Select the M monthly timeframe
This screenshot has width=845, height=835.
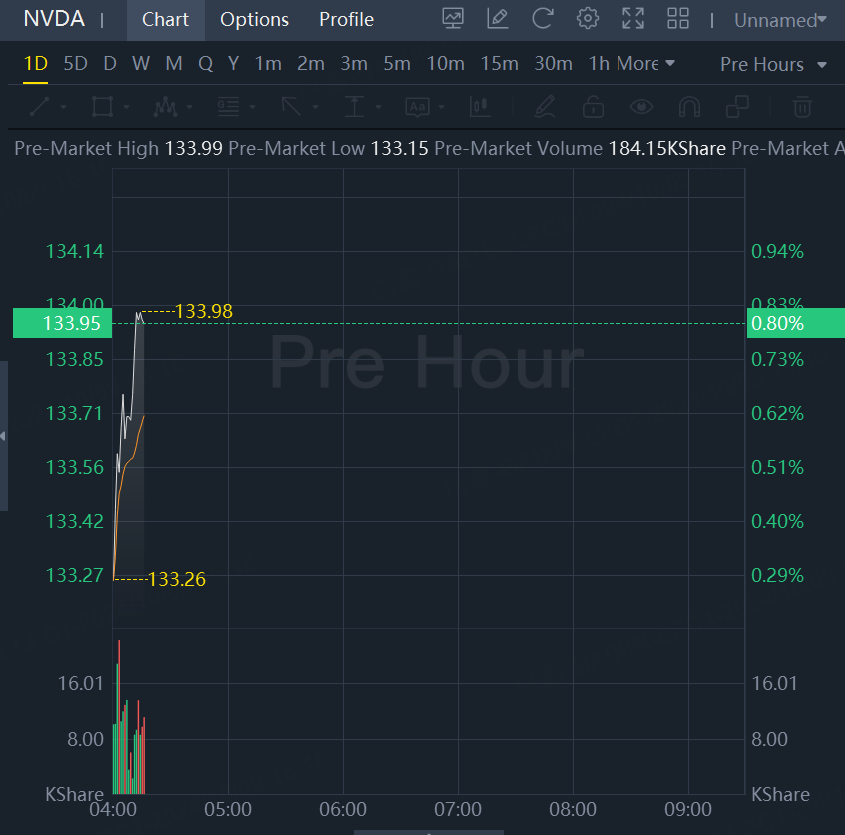(x=174, y=64)
